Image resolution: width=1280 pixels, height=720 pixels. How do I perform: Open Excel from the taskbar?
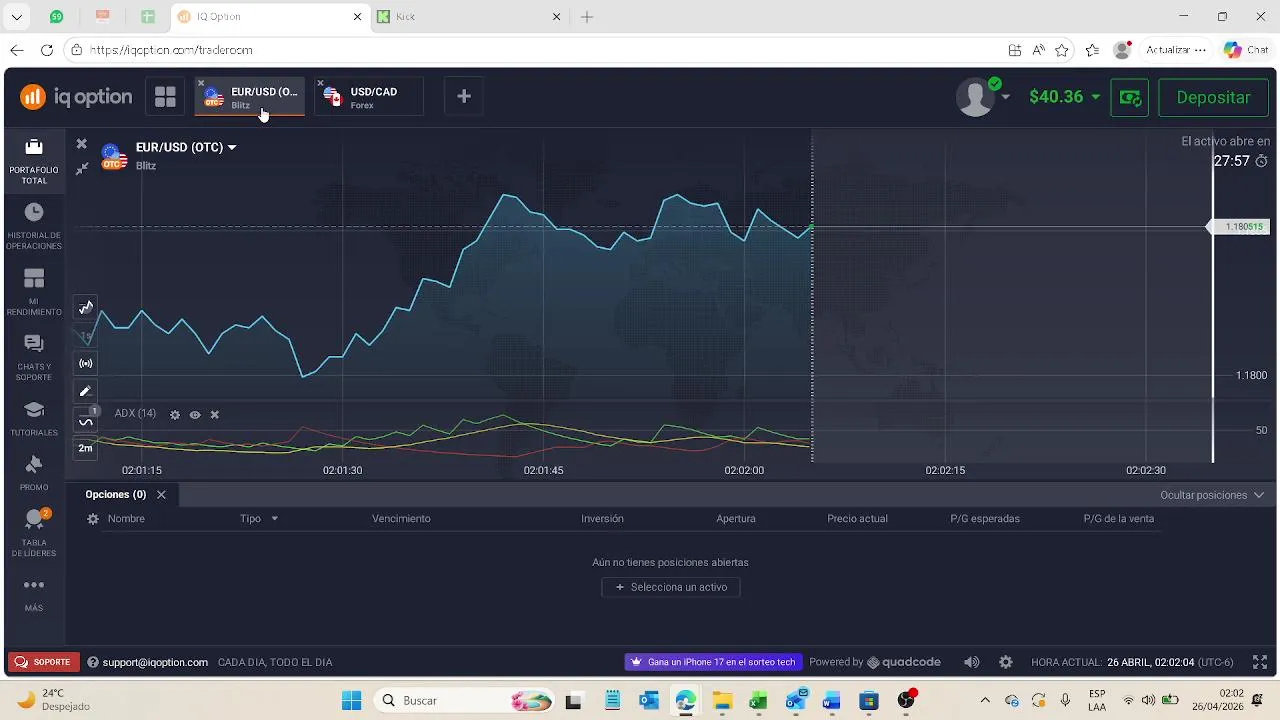(x=759, y=701)
